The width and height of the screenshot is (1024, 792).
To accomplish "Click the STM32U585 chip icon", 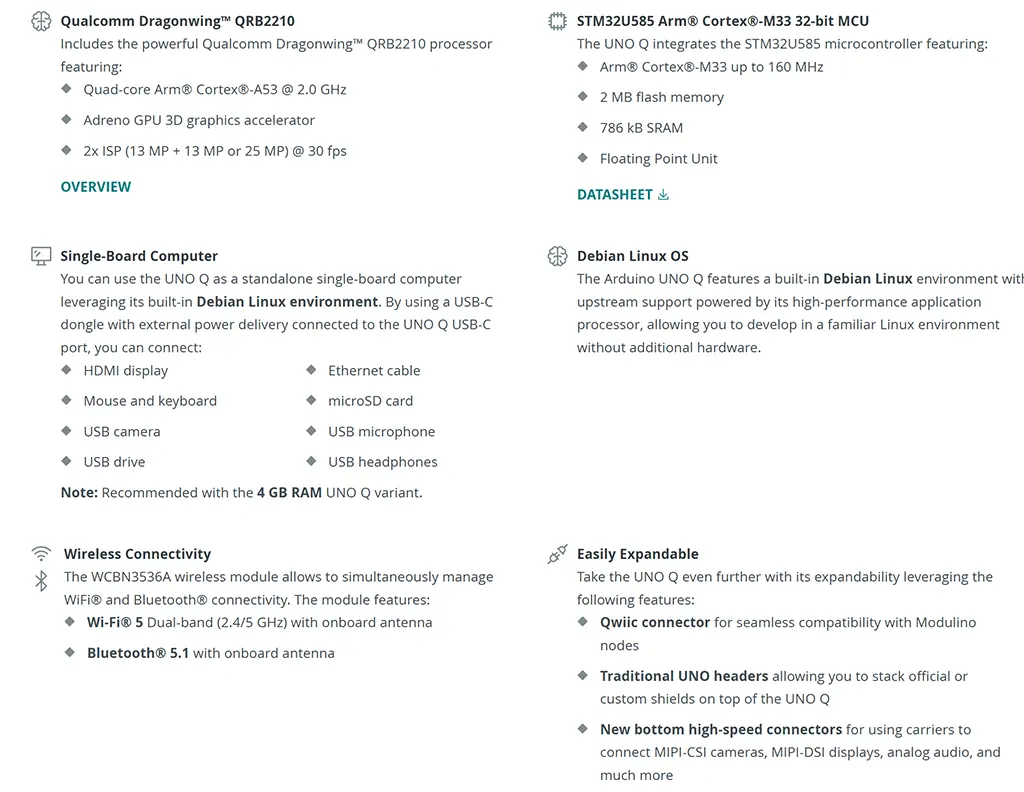I will pos(558,21).
